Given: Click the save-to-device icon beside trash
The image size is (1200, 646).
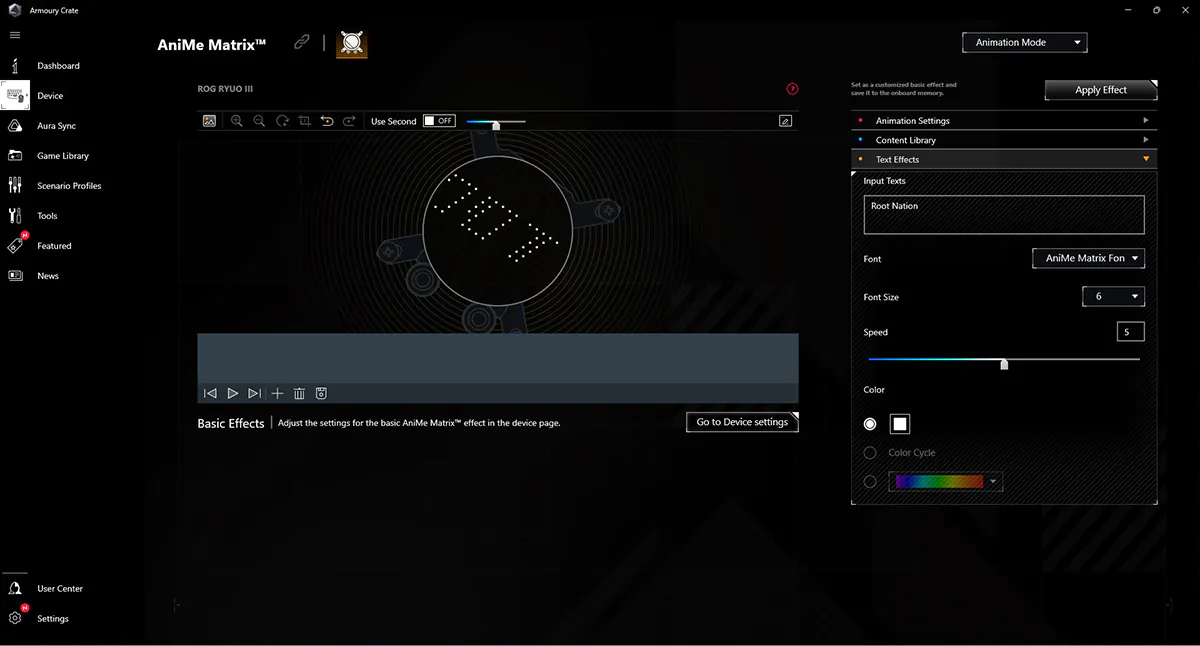Looking at the screenshot, I should click(321, 394).
